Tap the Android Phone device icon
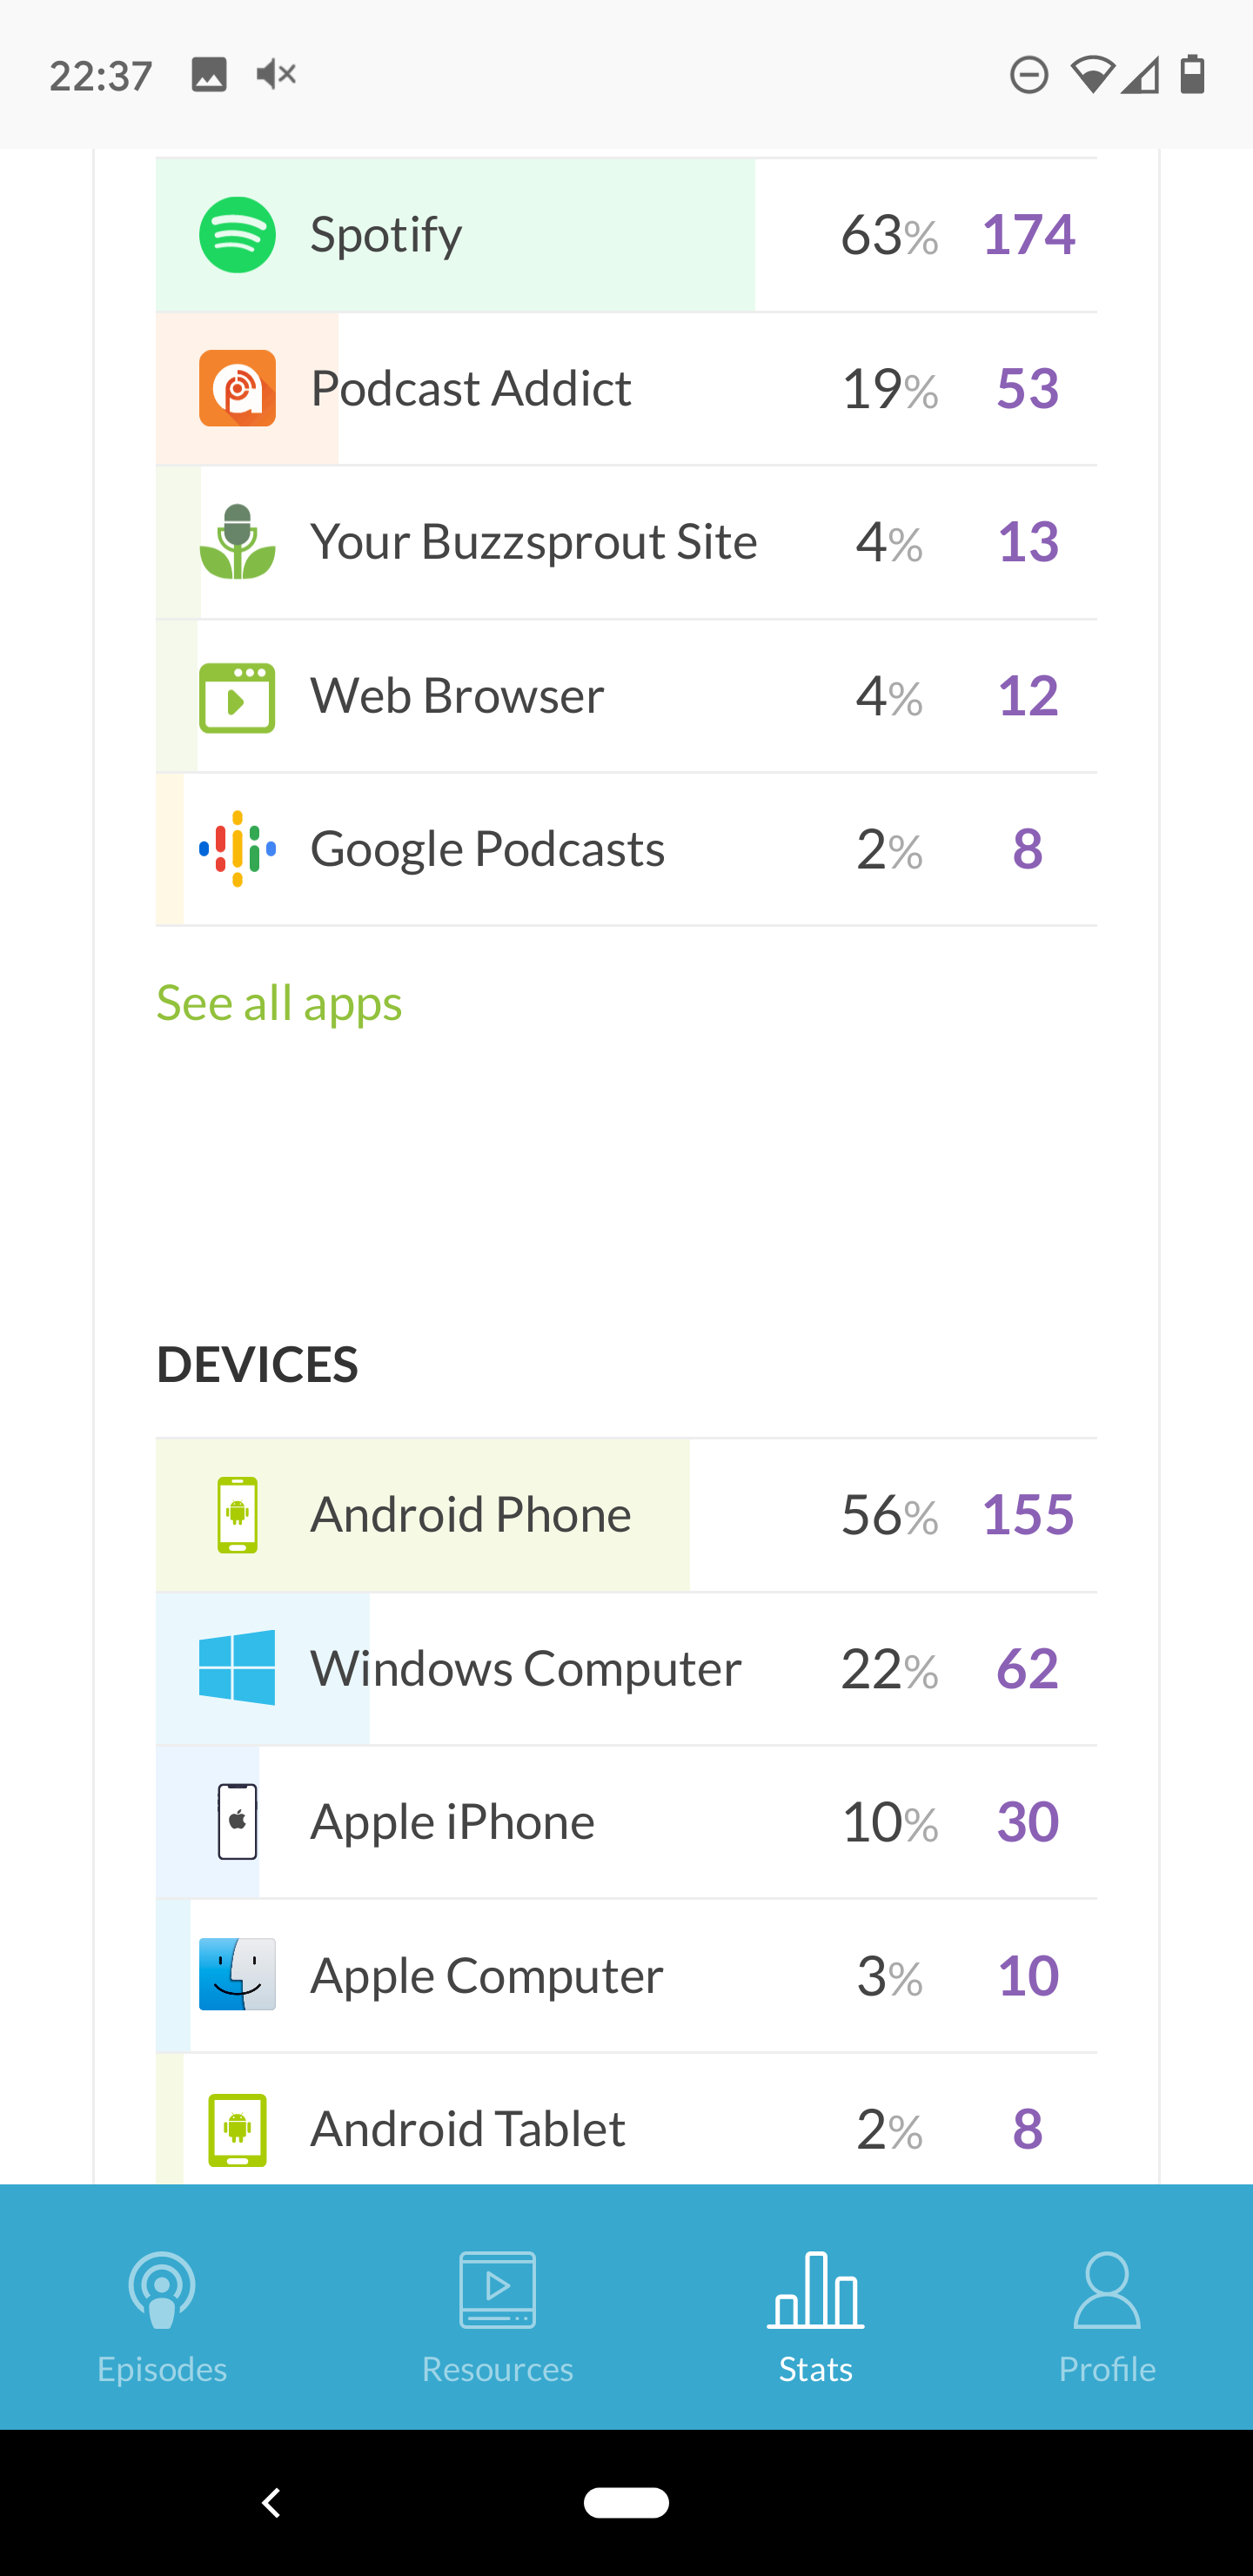Screen dimensions: 1253x2576 237,1515
